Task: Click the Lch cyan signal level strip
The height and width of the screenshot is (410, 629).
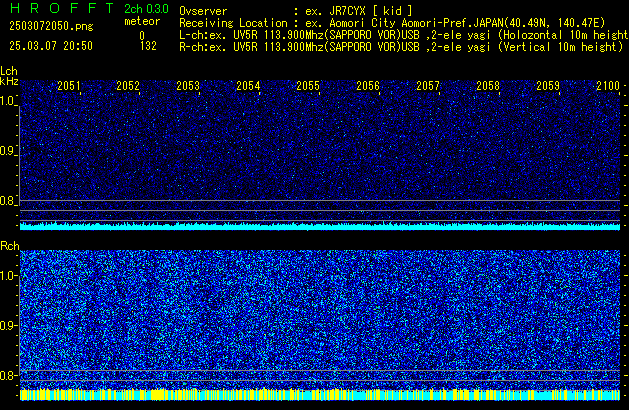Action: tap(320, 226)
